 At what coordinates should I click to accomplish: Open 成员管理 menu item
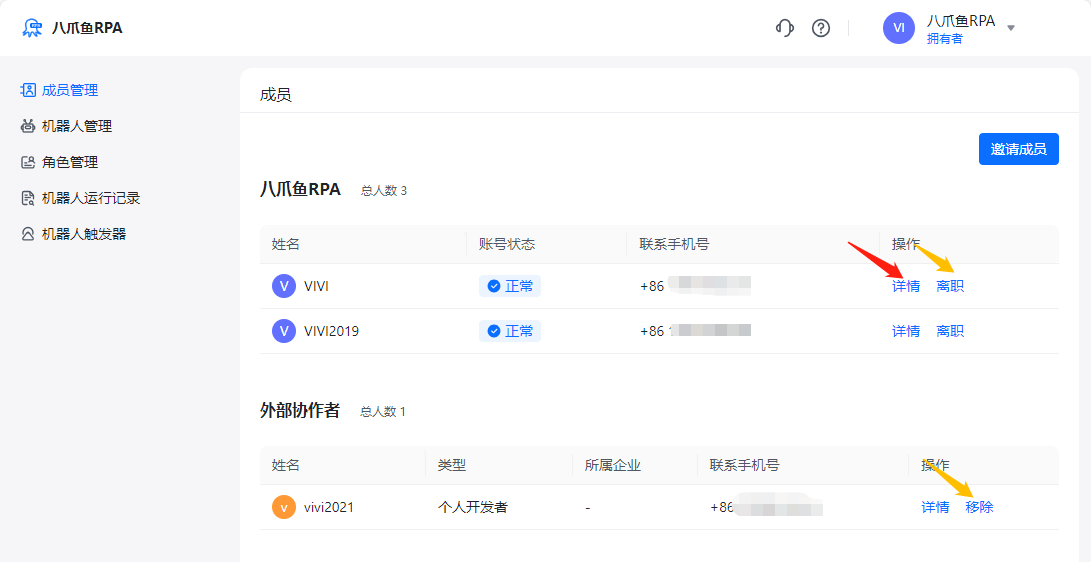pos(70,90)
